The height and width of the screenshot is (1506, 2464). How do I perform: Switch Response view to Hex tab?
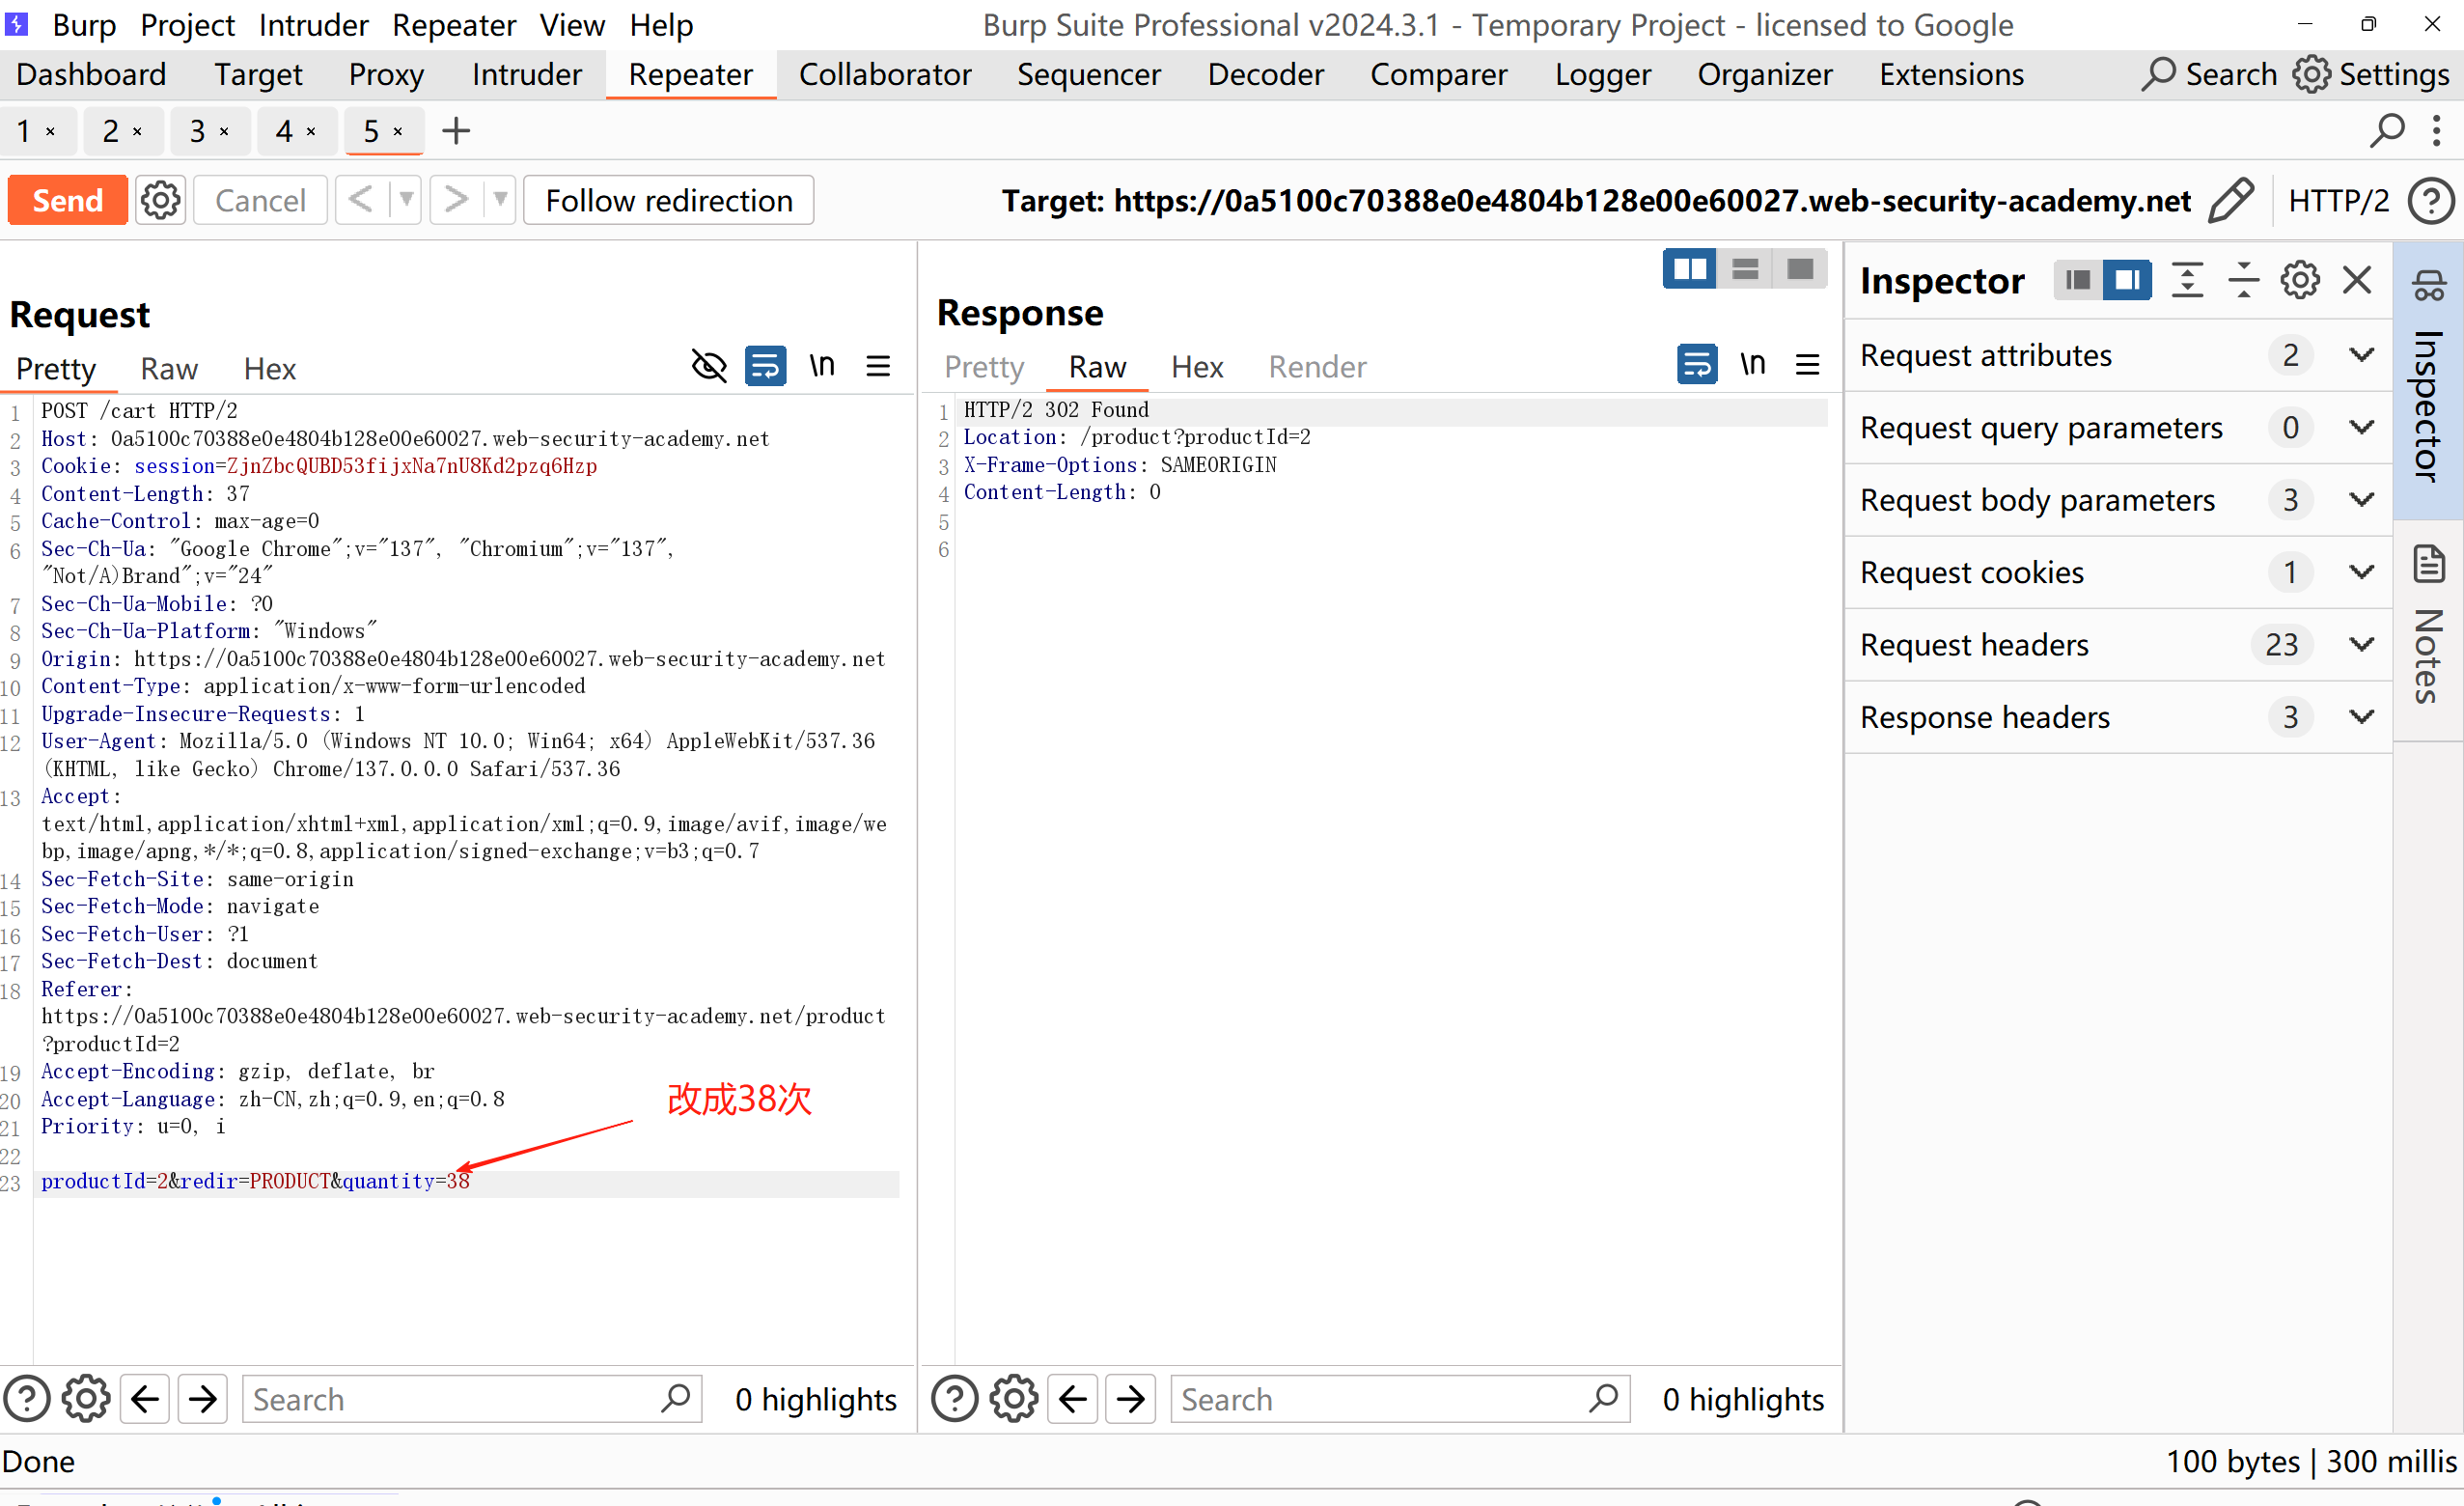[x=1197, y=367]
